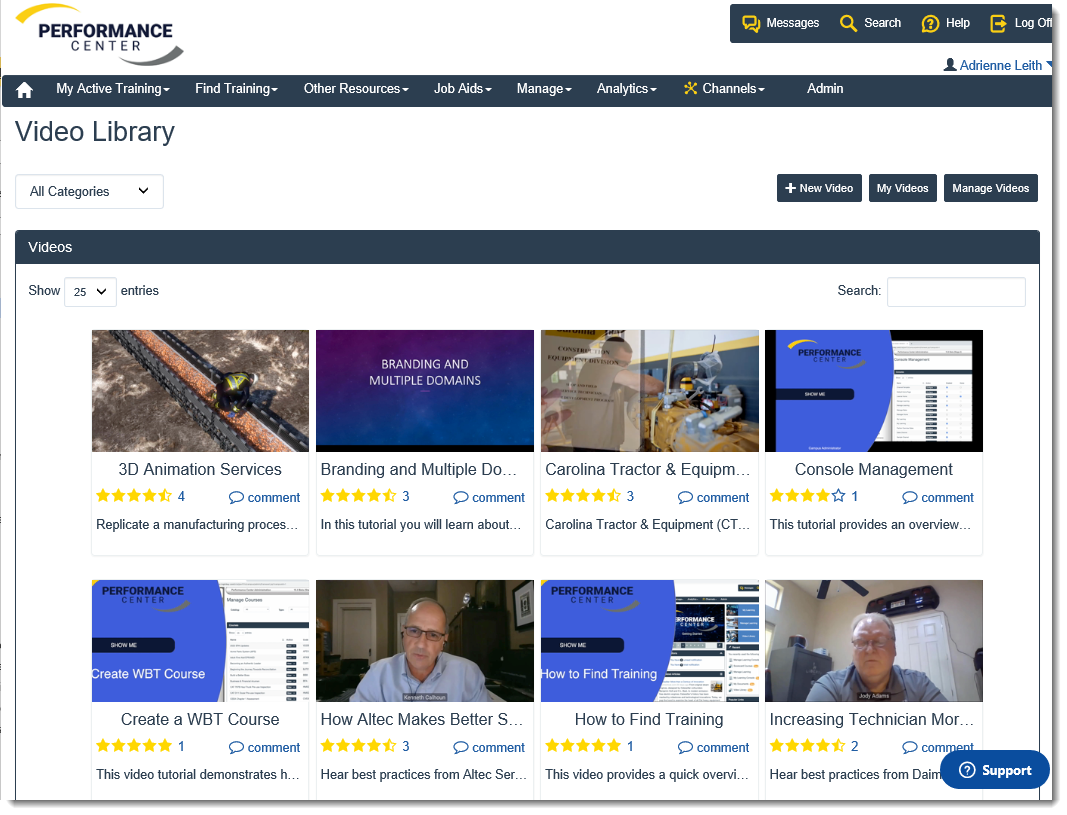Image resolution: width=1067 pixels, height=815 pixels.
Task: Play the Branding and Multiple Domains thumbnail
Action: click(x=425, y=390)
